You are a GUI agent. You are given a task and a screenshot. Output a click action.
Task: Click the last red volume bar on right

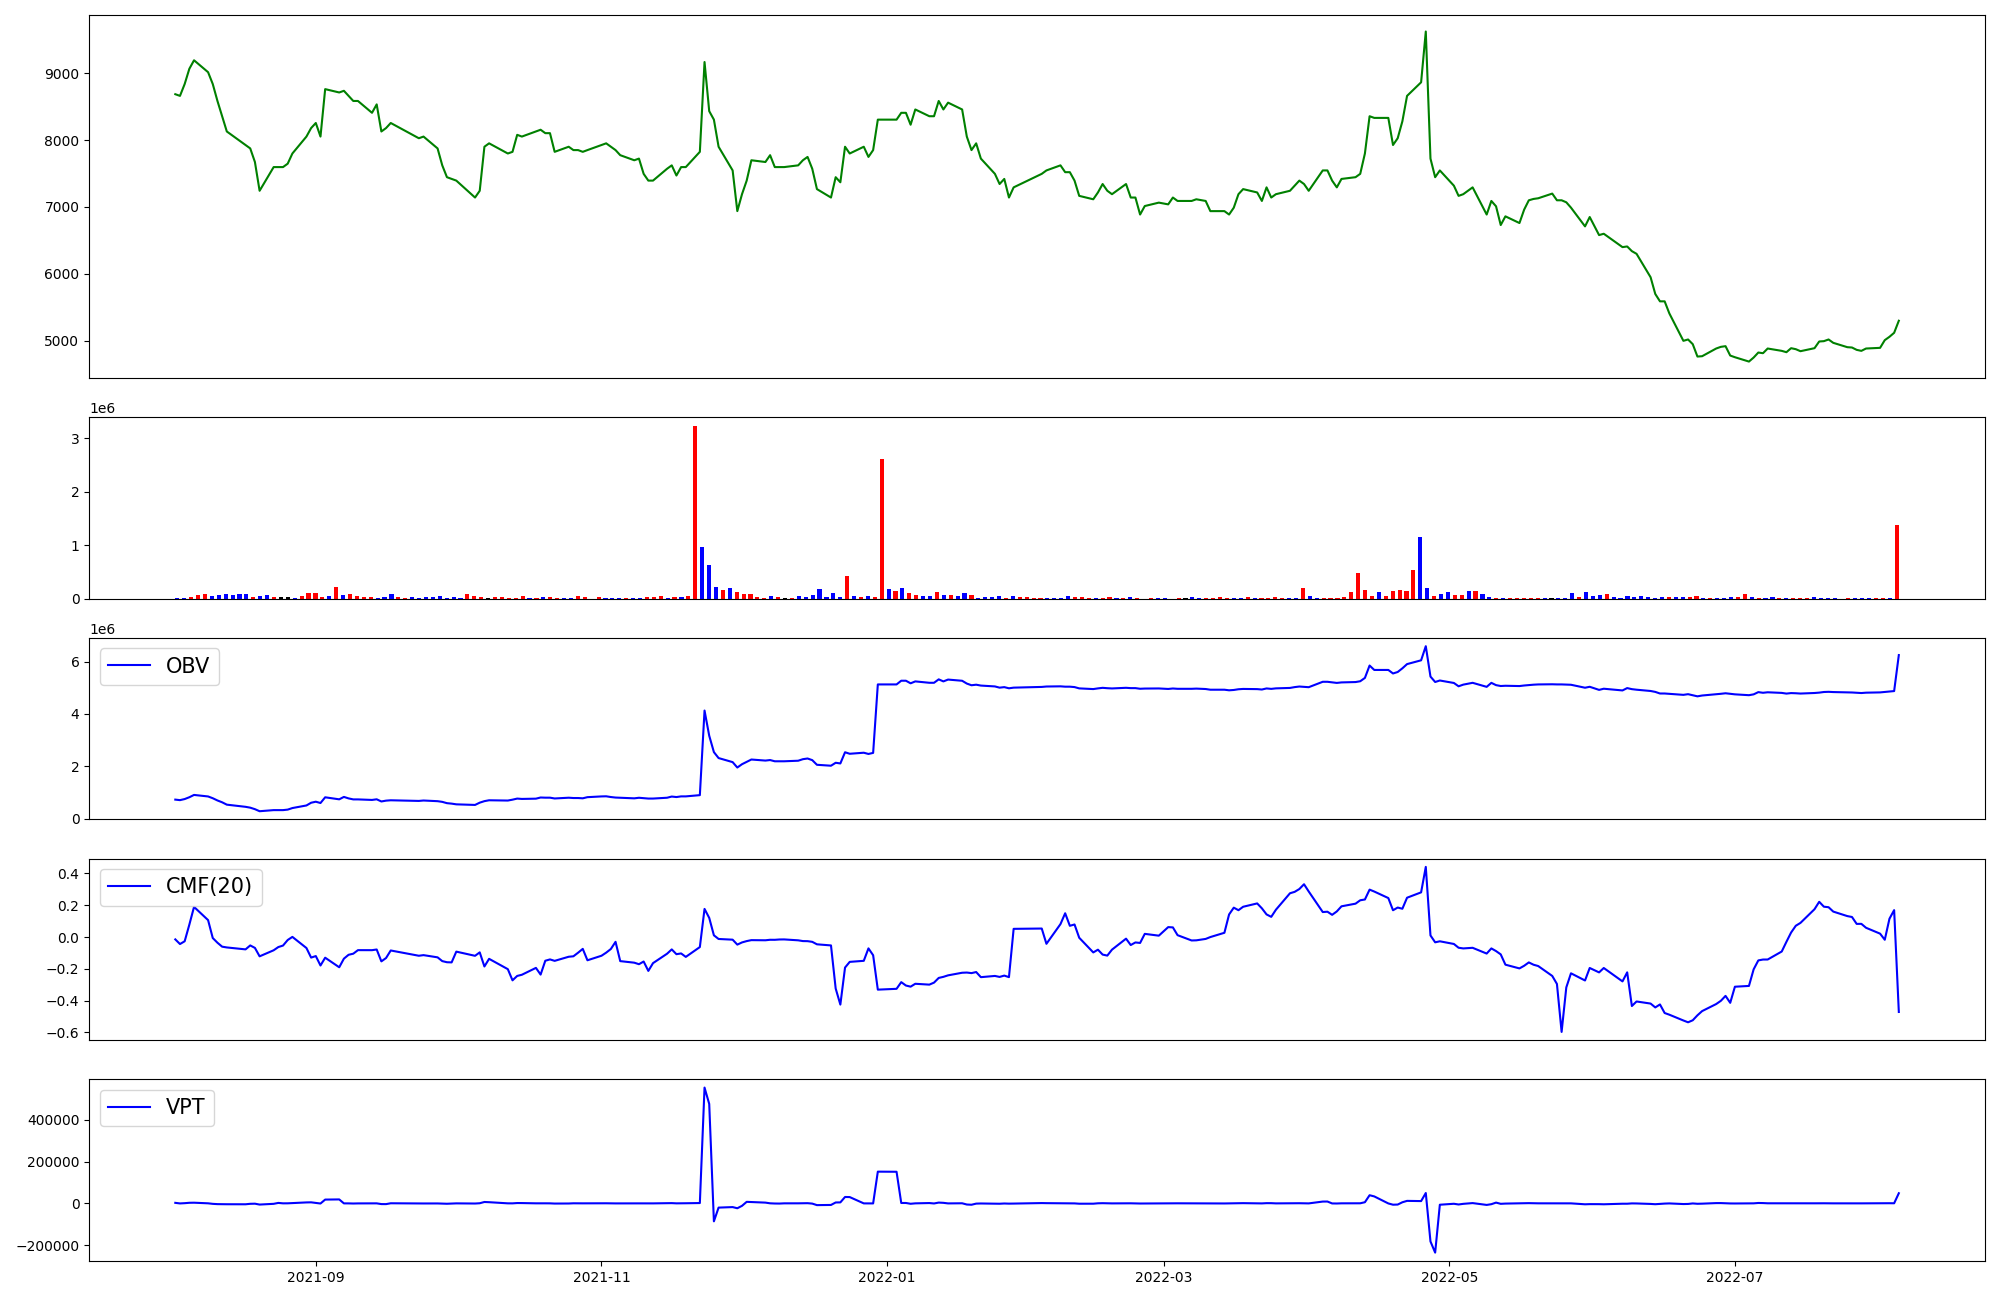click(1897, 562)
